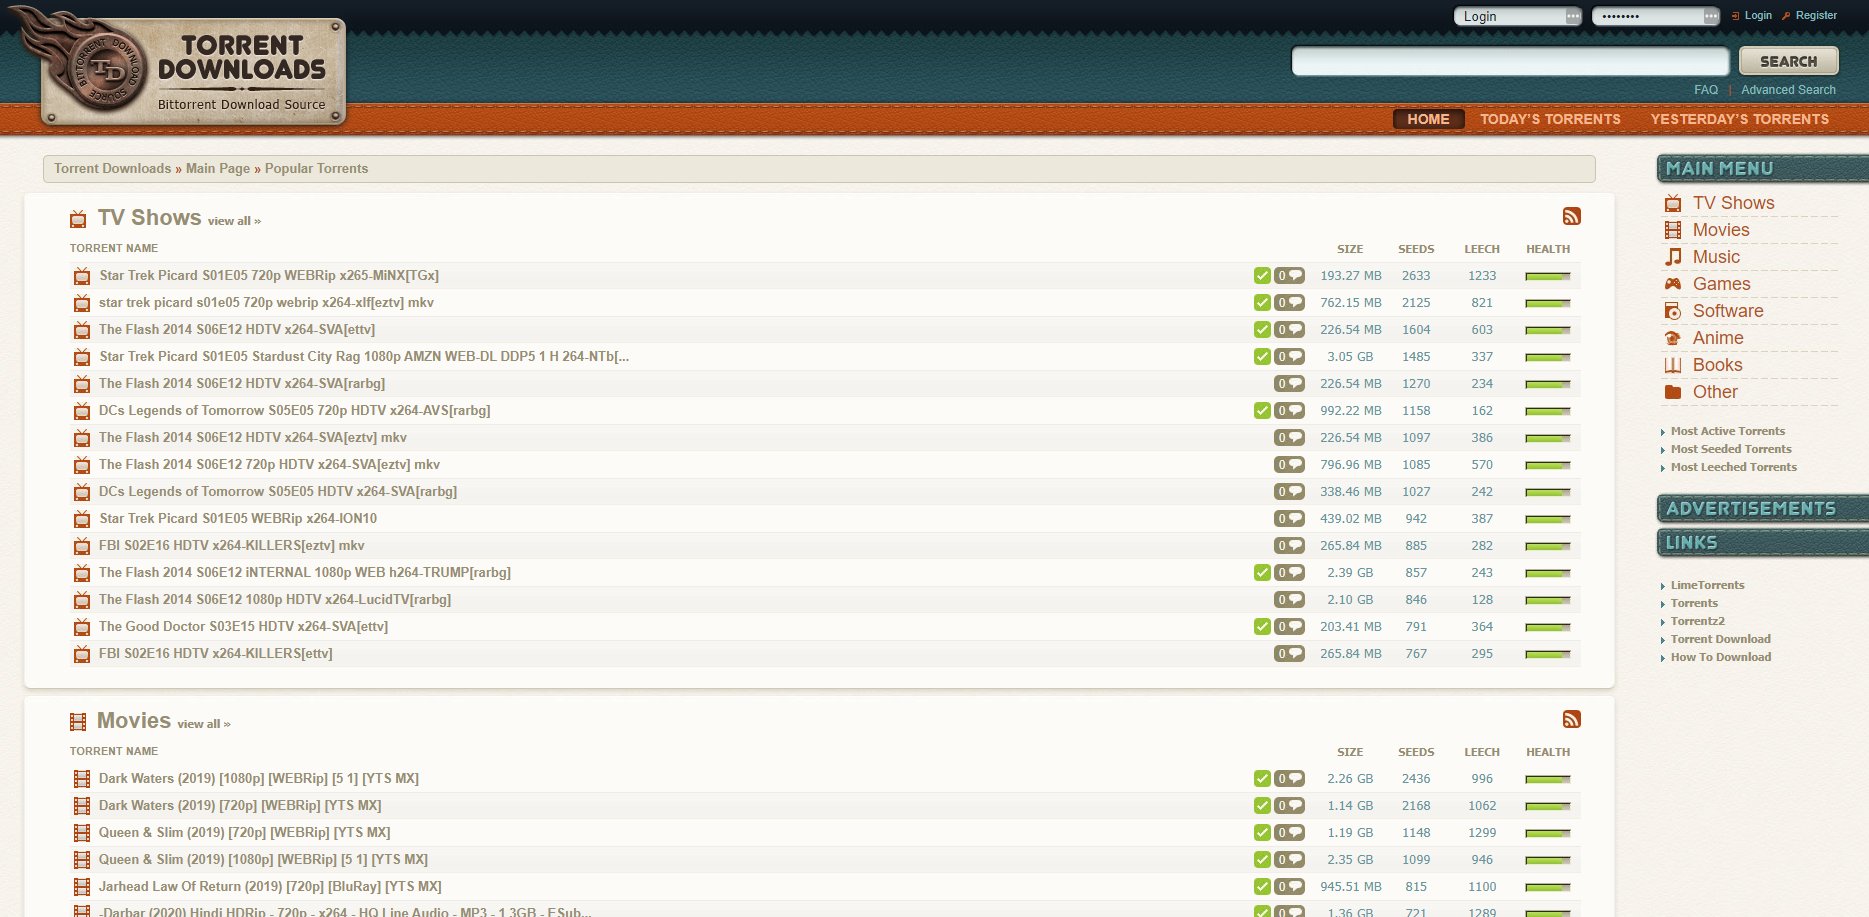Click the Movies section RSS feed icon

(x=1571, y=719)
